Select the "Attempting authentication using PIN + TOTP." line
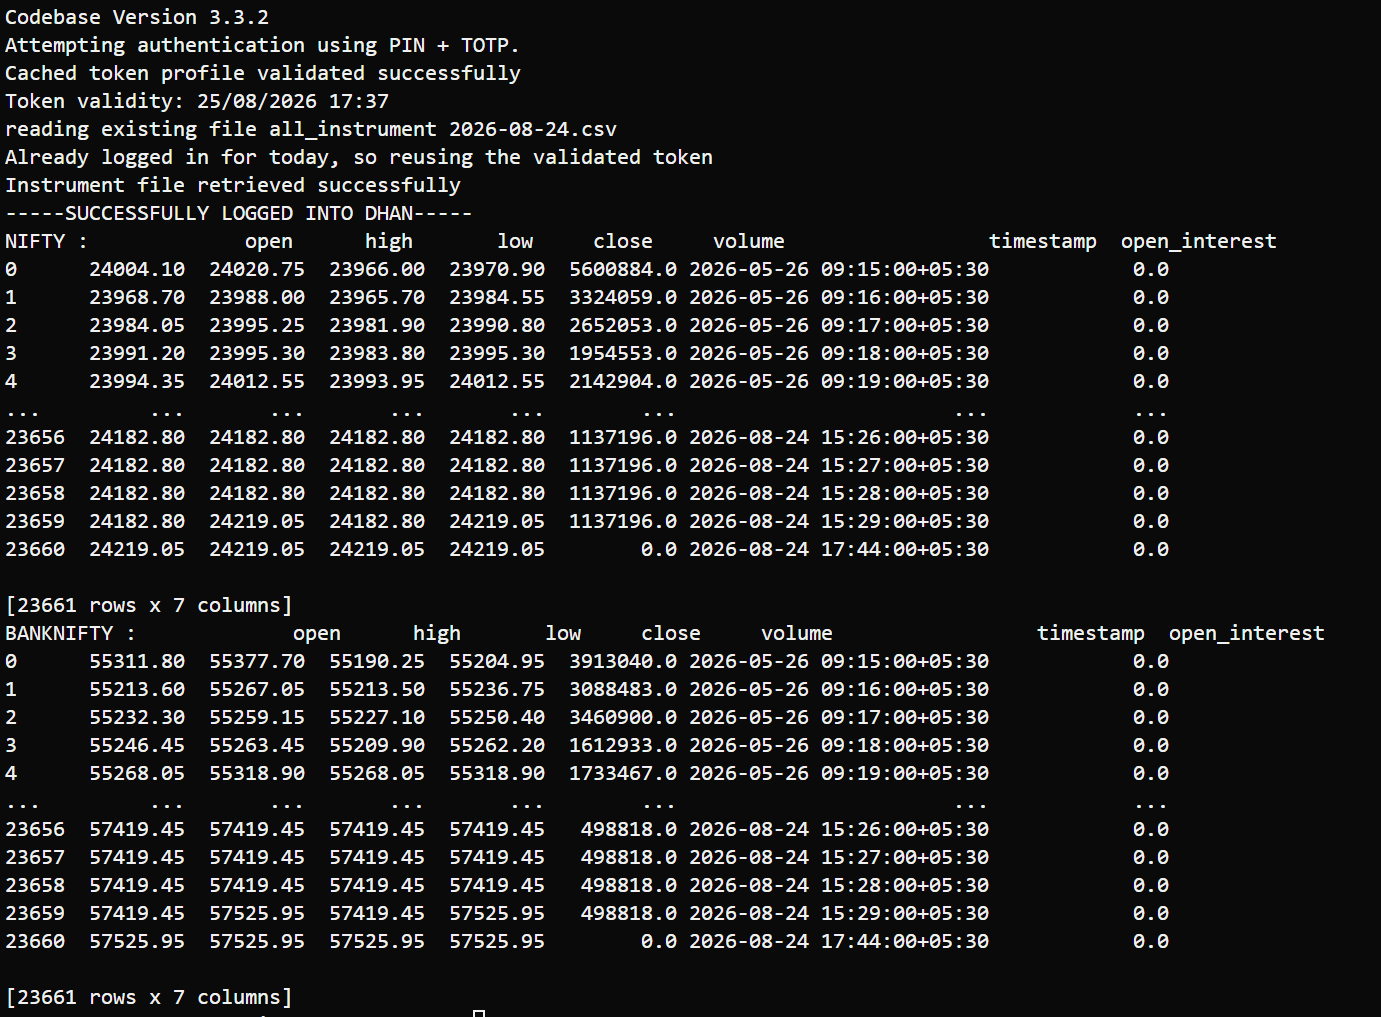This screenshot has height=1017, width=1381. 262,45
